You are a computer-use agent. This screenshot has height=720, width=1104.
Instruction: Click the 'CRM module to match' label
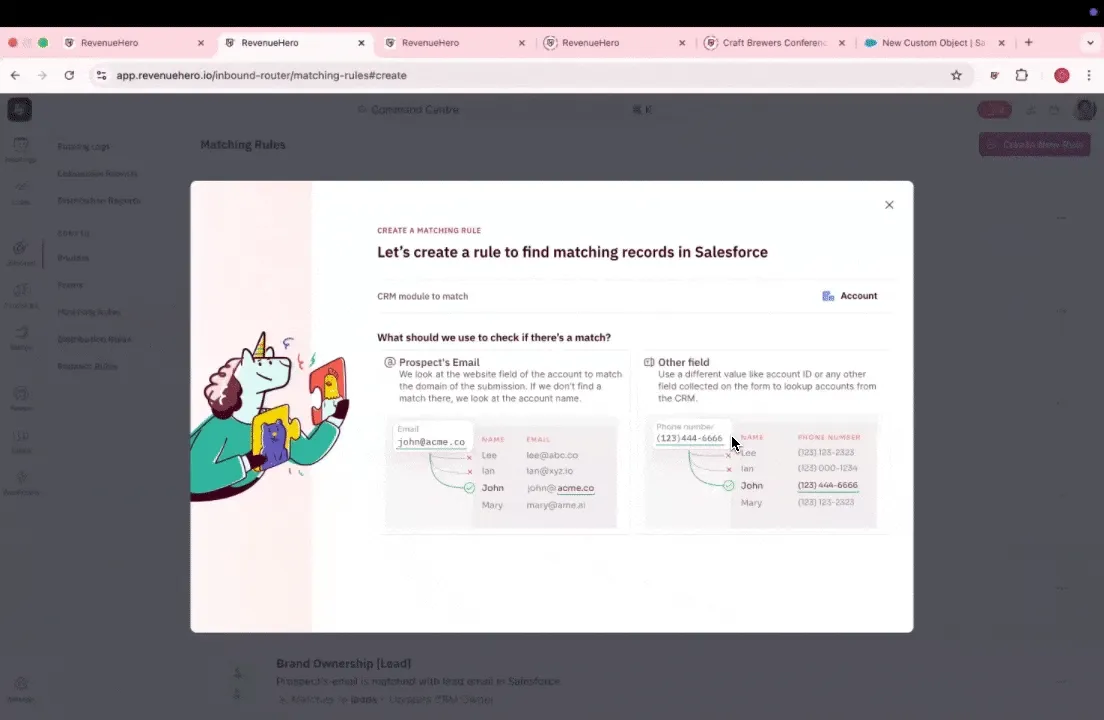click(x=422, y=296)
